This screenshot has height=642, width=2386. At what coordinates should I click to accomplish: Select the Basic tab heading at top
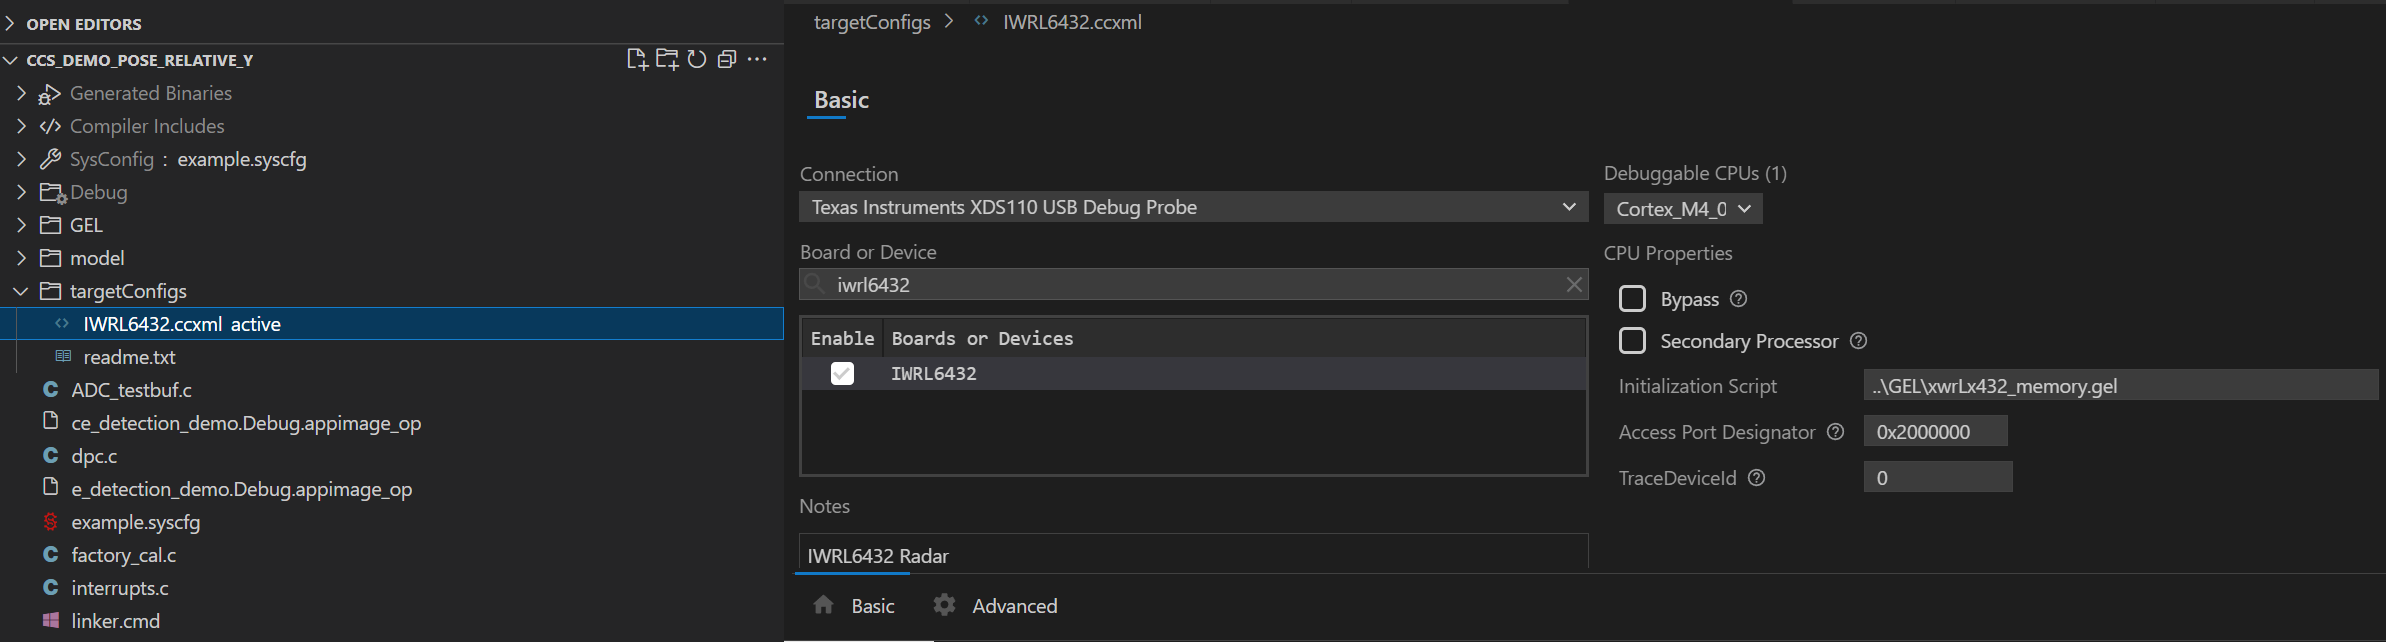[841, 100]
